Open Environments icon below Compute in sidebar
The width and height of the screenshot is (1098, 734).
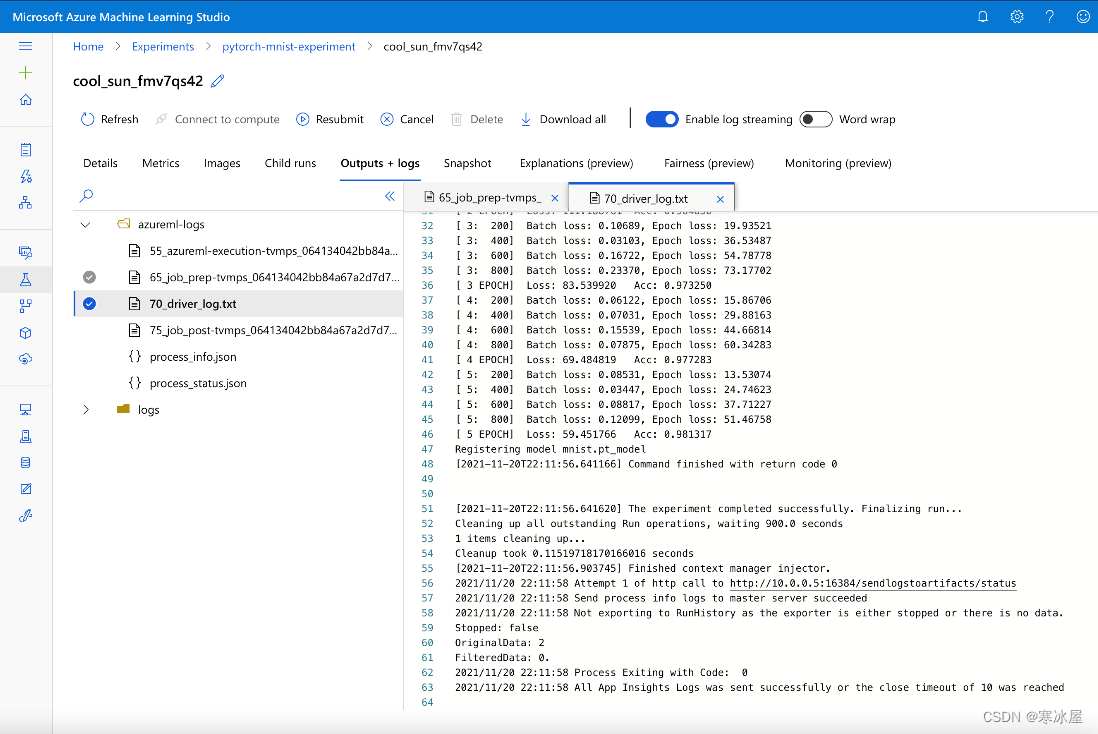(x=26, y=436)
